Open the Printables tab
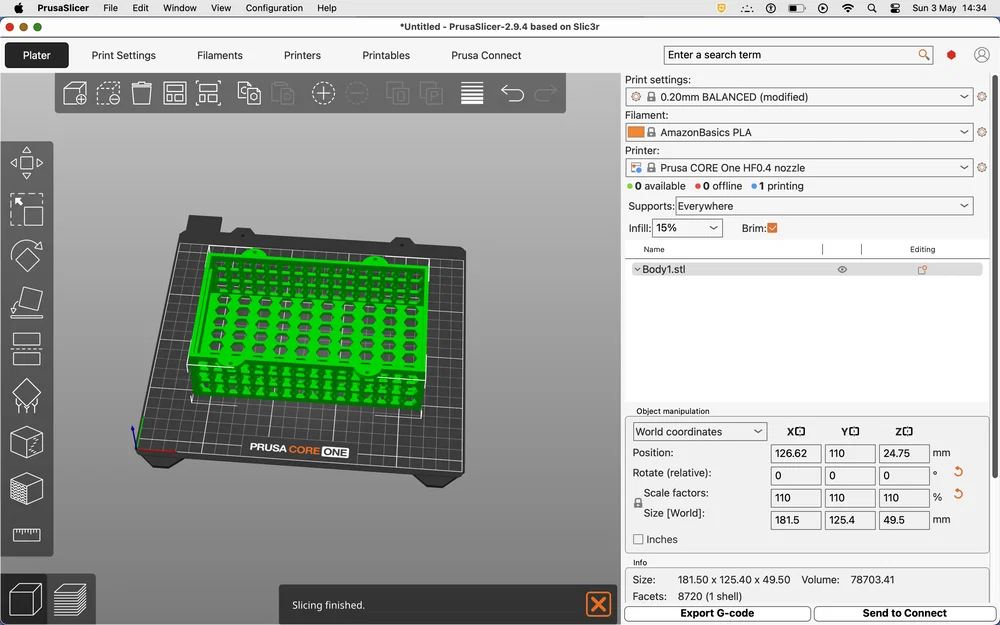1000x625 pixels. pyautogui.click(x=386, y=55)
